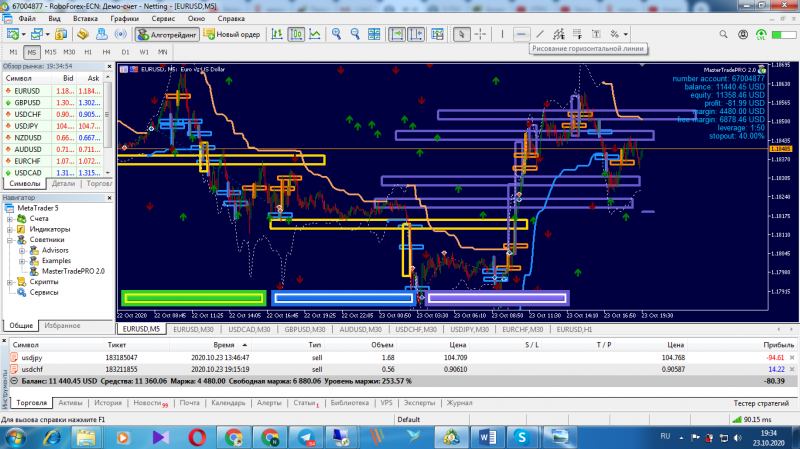Switch to the USDCAD,M30 chart tab

coord(250,329)
